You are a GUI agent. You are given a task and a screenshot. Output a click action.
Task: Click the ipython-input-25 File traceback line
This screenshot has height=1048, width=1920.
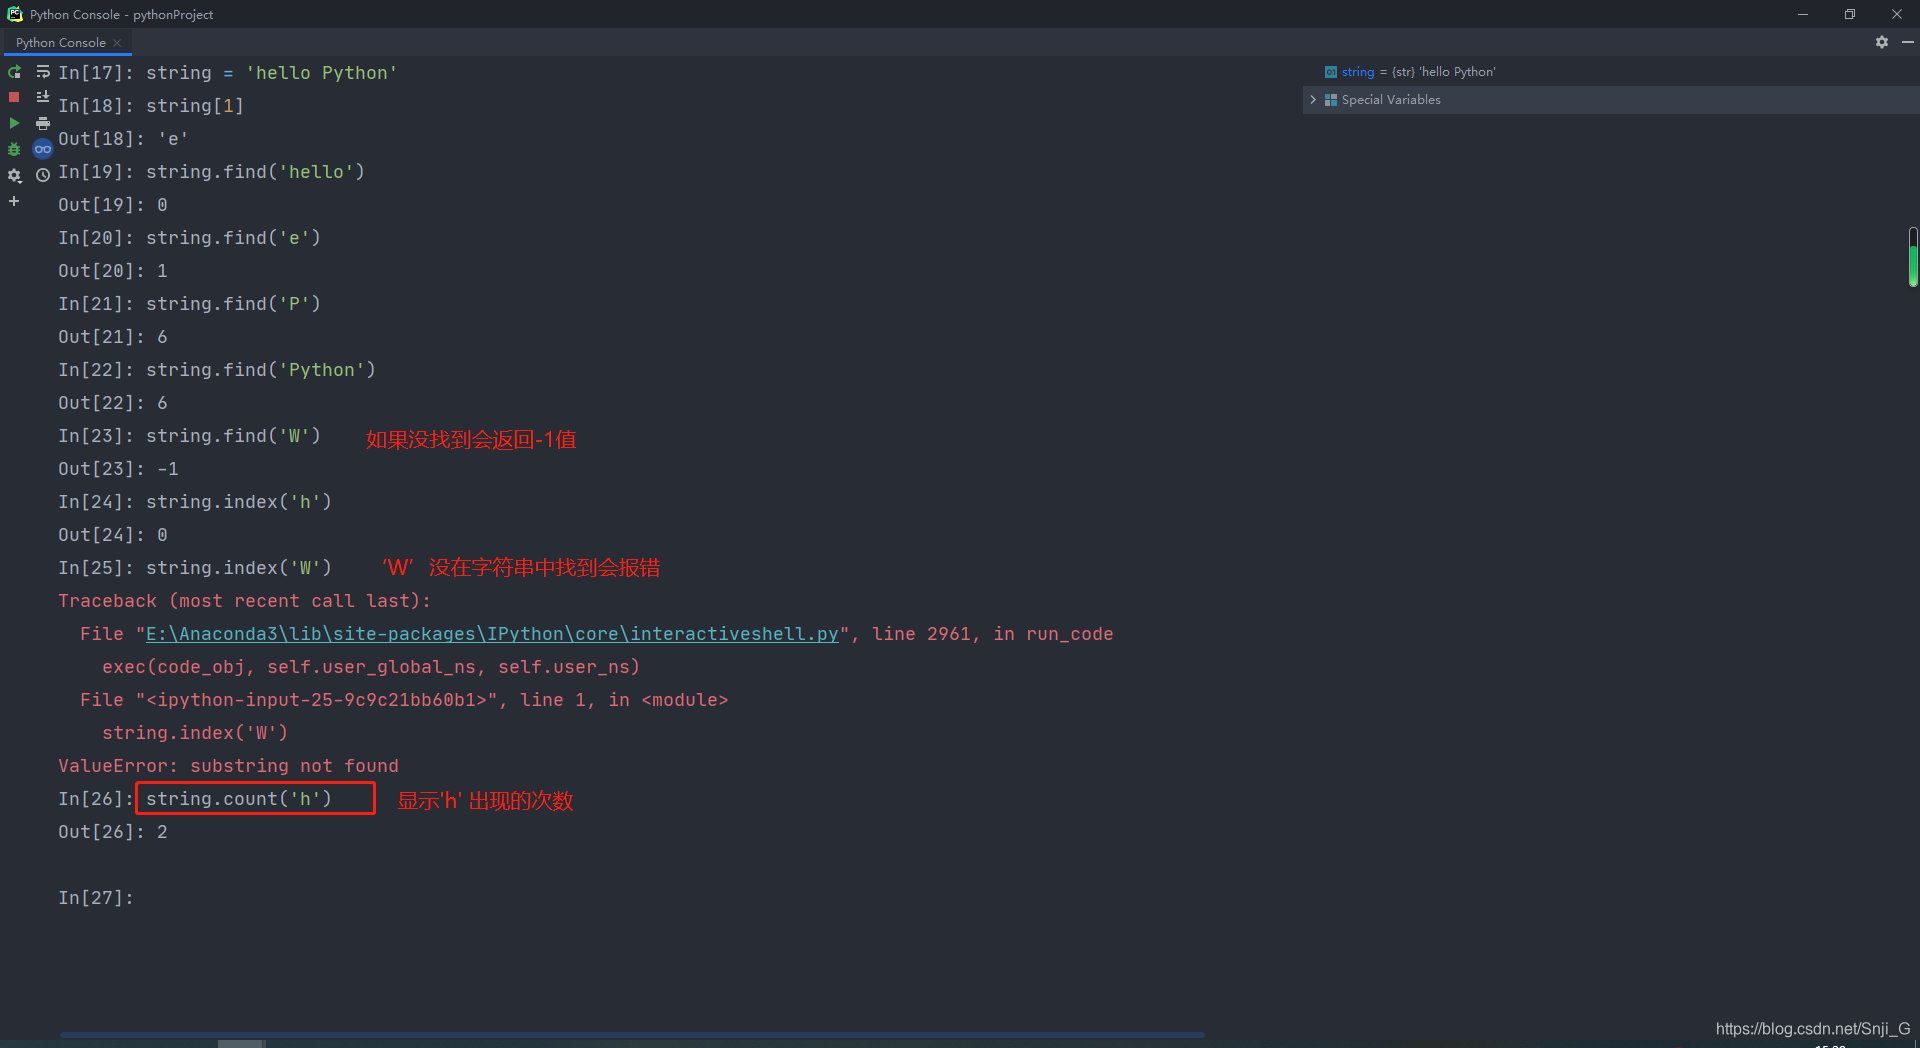point(404,700)
